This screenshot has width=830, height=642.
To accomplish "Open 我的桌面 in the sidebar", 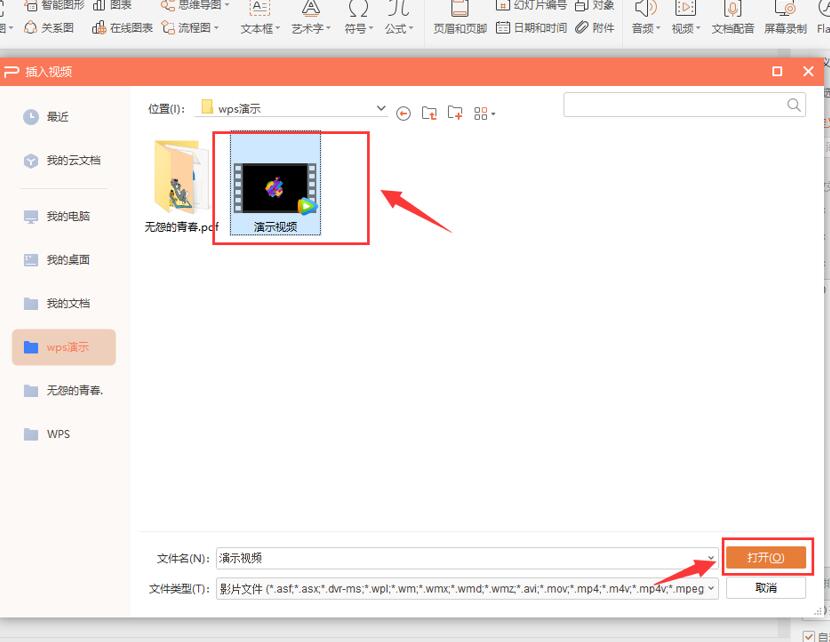I will (67, 260).
